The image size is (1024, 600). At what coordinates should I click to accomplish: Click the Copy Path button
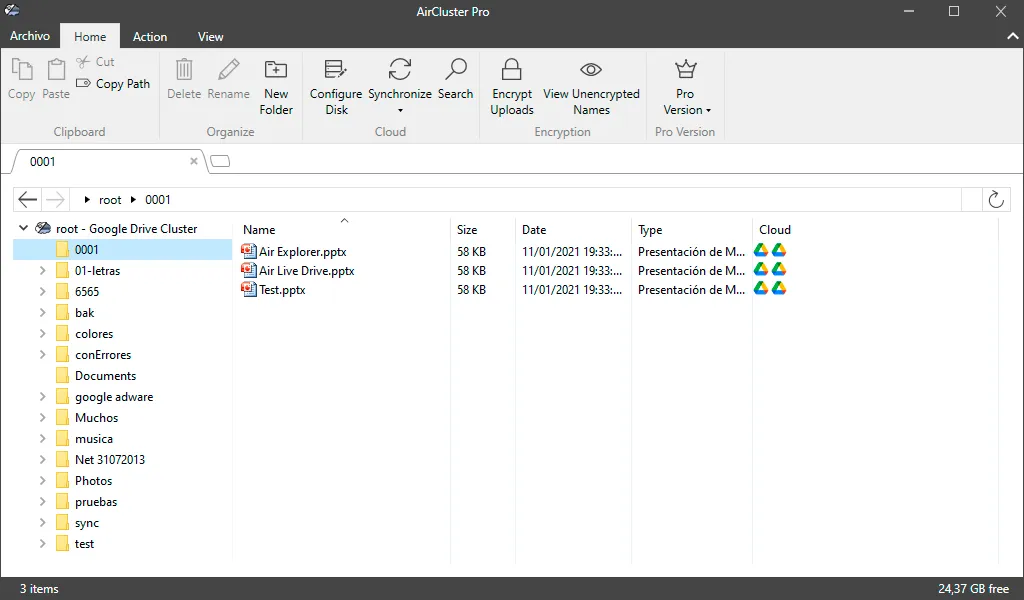click(113, 84)
